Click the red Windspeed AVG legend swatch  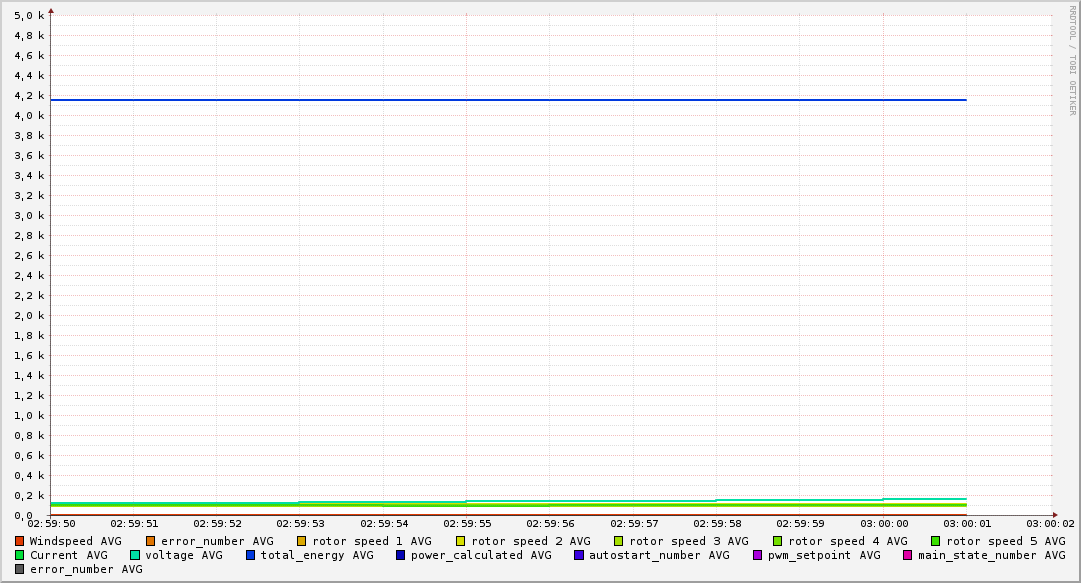20,541
